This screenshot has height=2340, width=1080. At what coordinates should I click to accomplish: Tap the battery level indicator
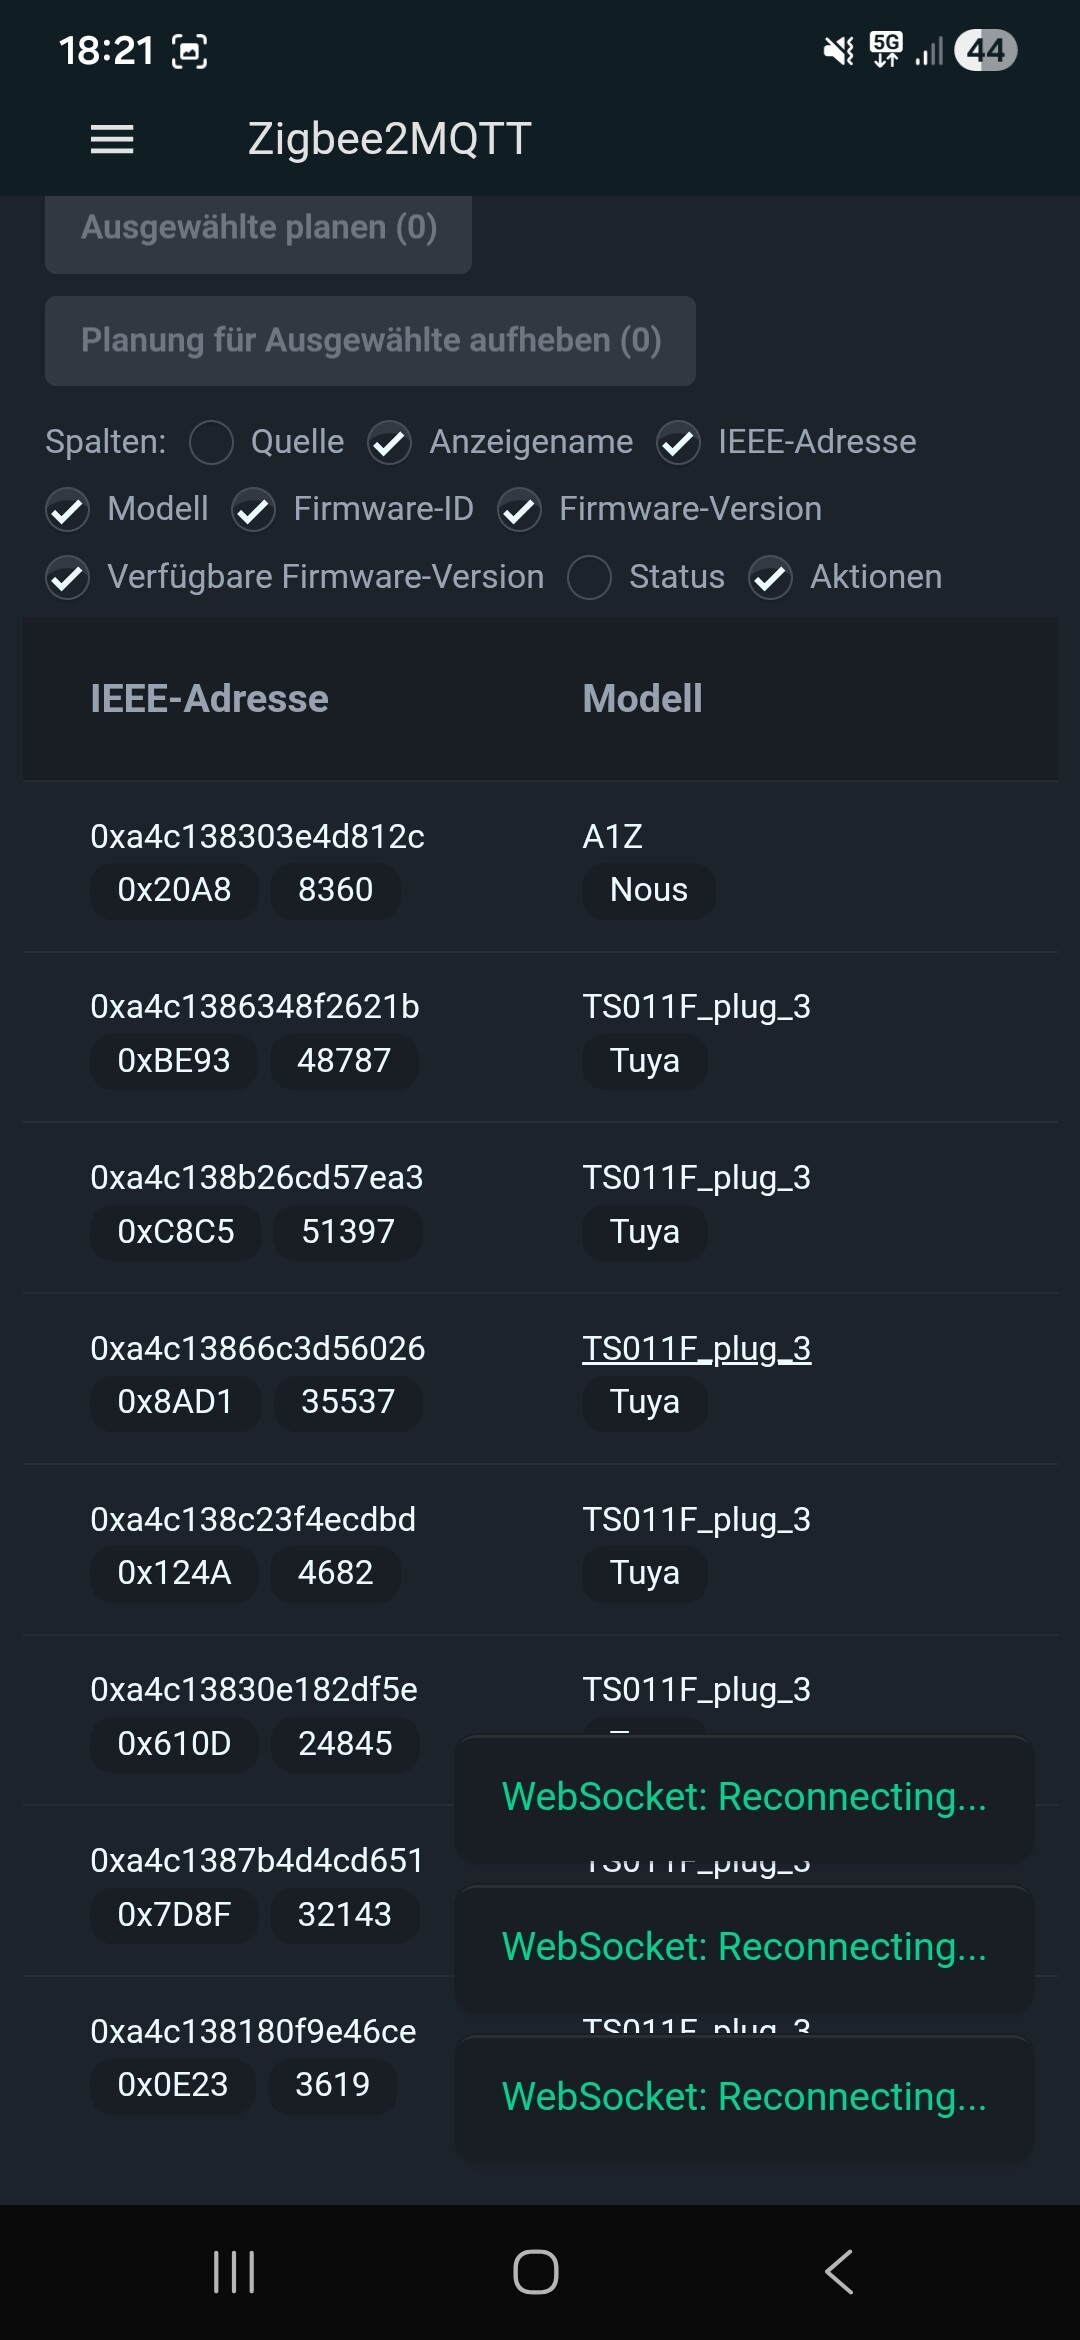[x=985, y=50]
